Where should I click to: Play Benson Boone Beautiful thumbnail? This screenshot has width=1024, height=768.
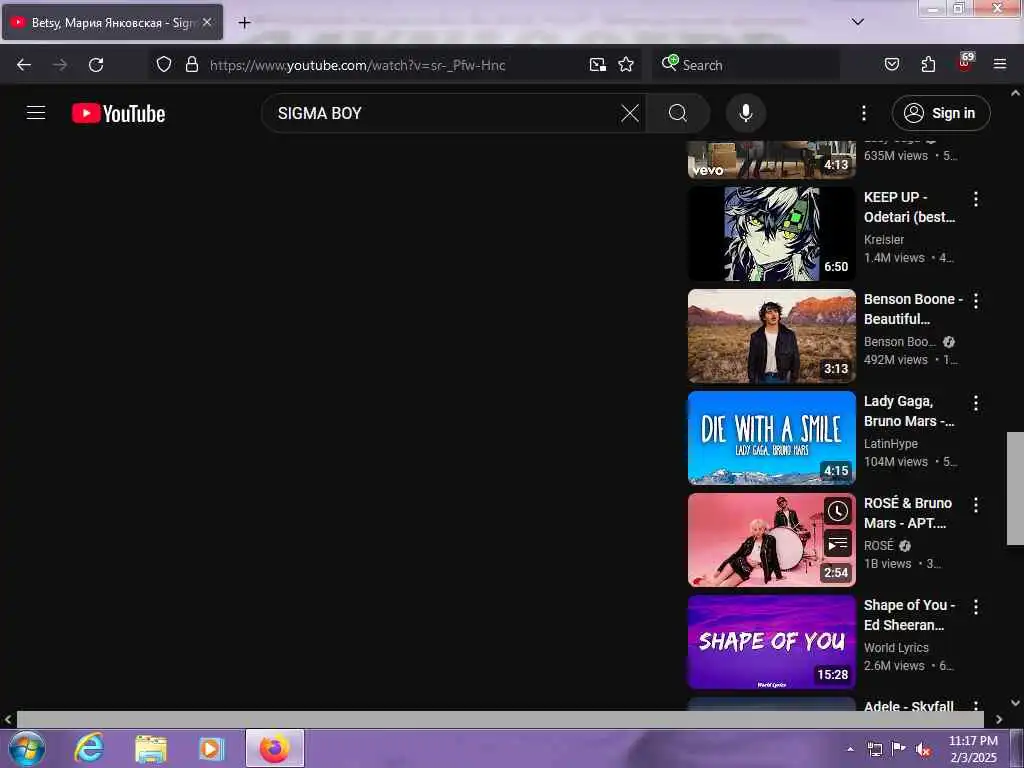pos(771,336)
